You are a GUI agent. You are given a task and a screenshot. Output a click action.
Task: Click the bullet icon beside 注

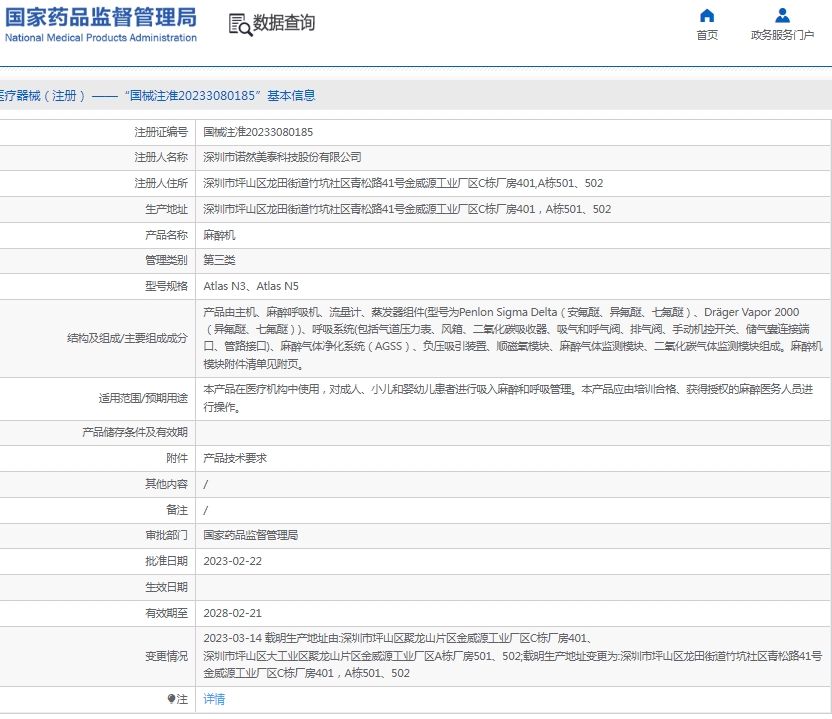click(171, 699)
